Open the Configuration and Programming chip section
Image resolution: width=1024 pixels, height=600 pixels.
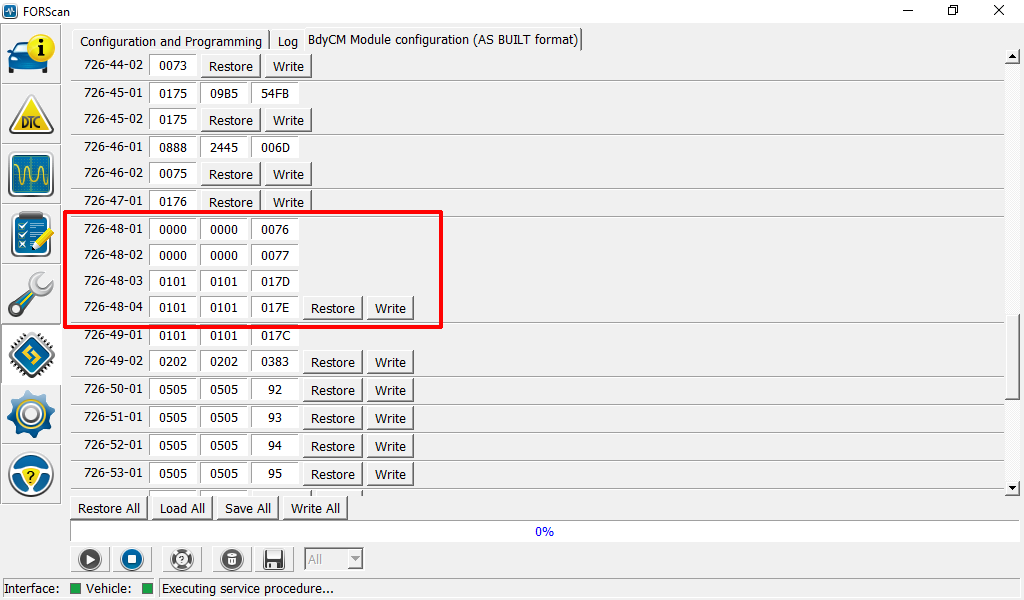tap(31, 355)
